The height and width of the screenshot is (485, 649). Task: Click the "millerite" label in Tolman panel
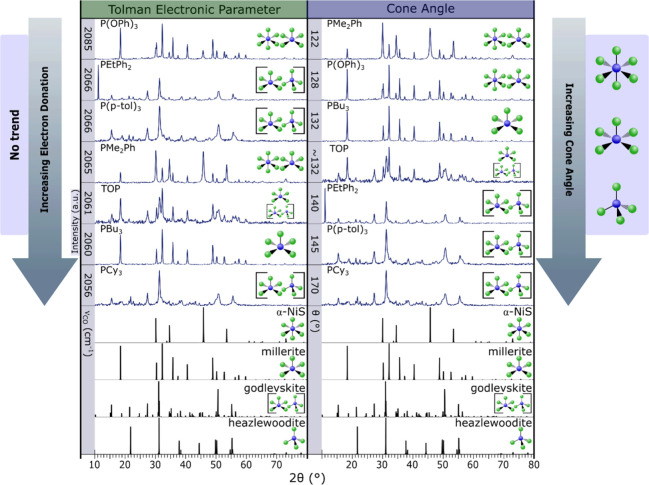pos(283,351)
